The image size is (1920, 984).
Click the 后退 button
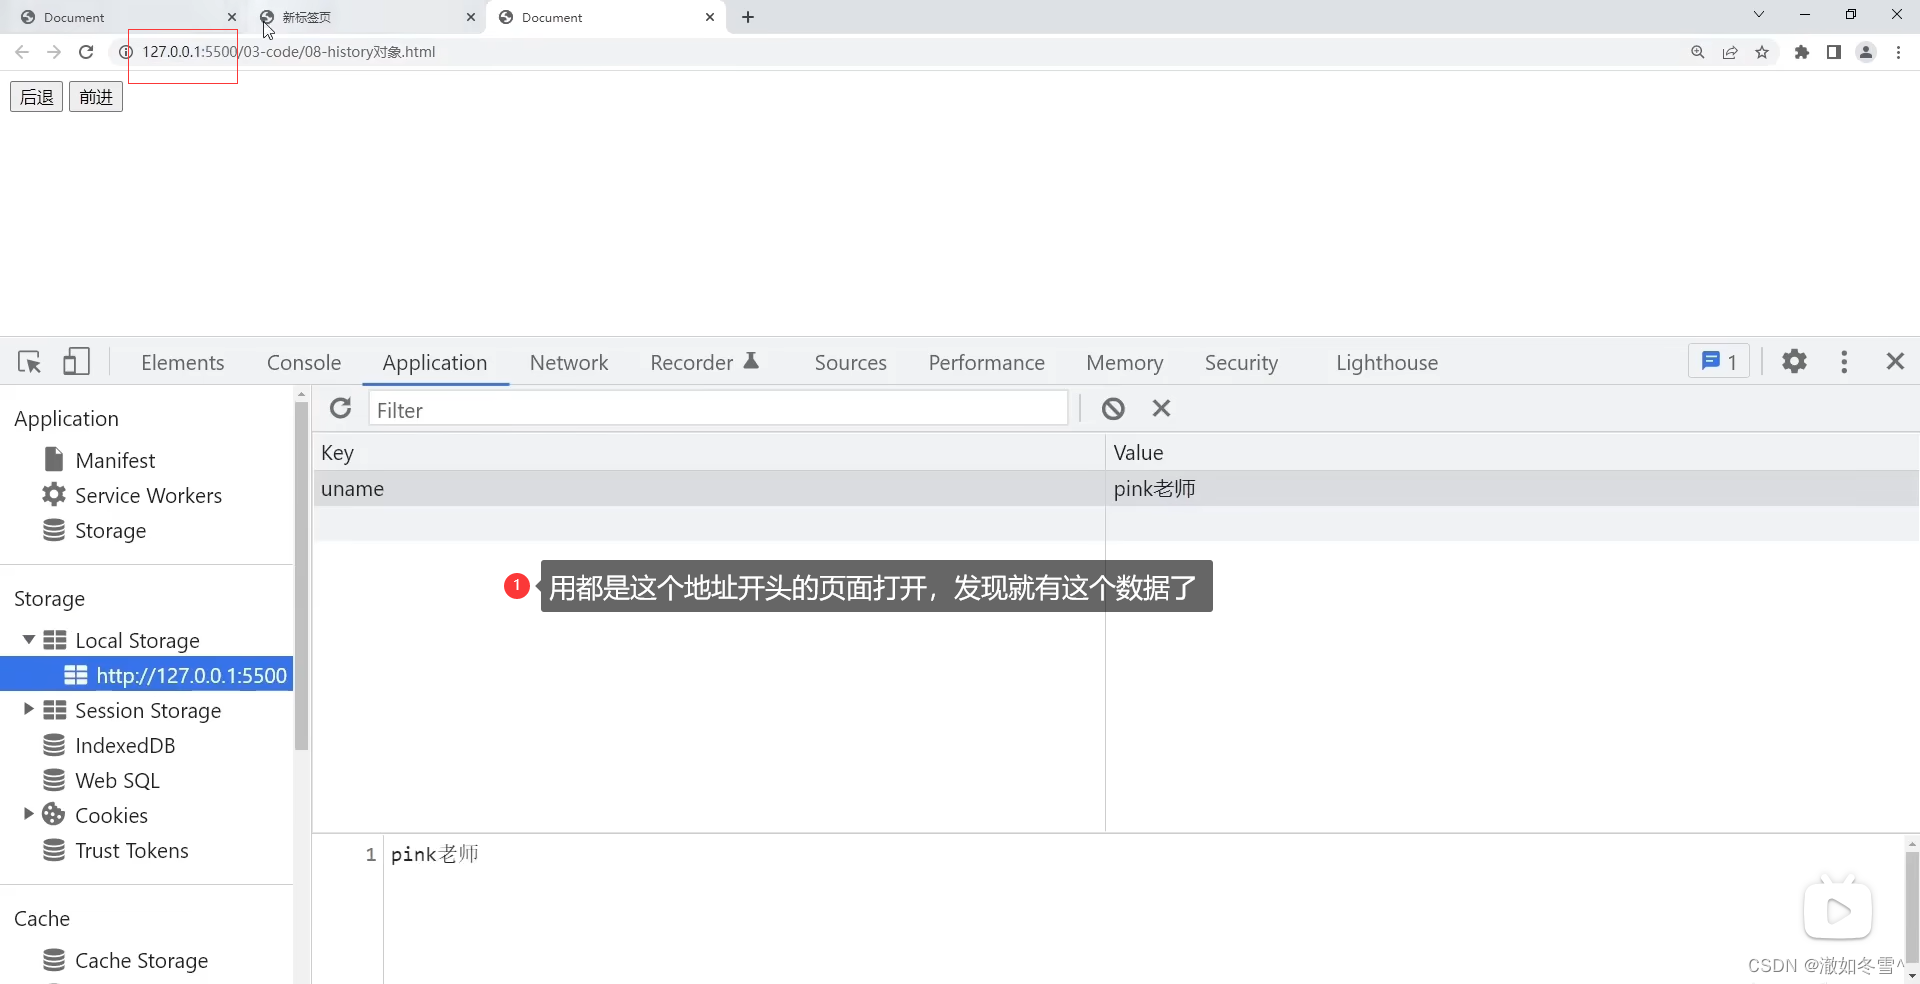point(37,97)
